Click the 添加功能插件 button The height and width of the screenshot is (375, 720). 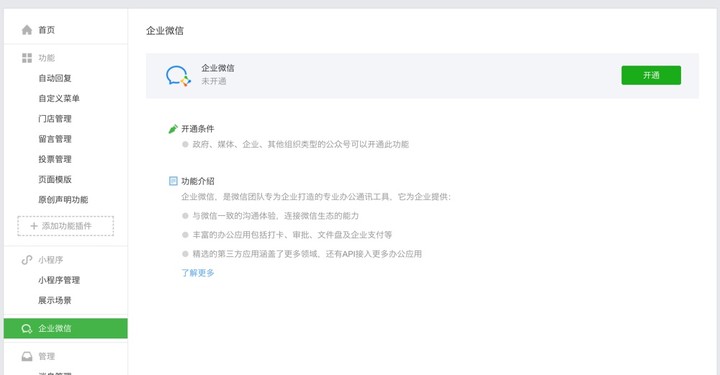(66, 226)
